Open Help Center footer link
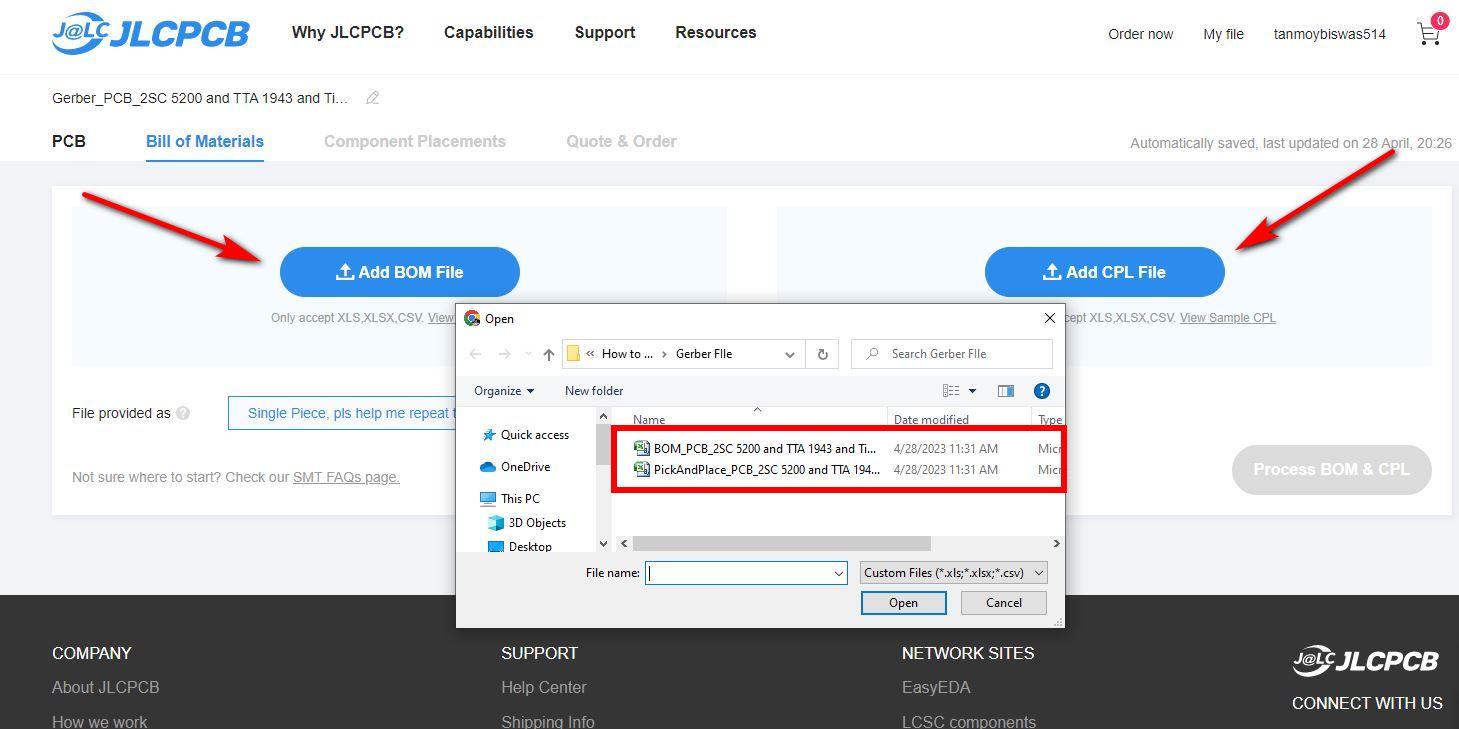Screen dimensions: 1459x729 click(x=544, y=688)
